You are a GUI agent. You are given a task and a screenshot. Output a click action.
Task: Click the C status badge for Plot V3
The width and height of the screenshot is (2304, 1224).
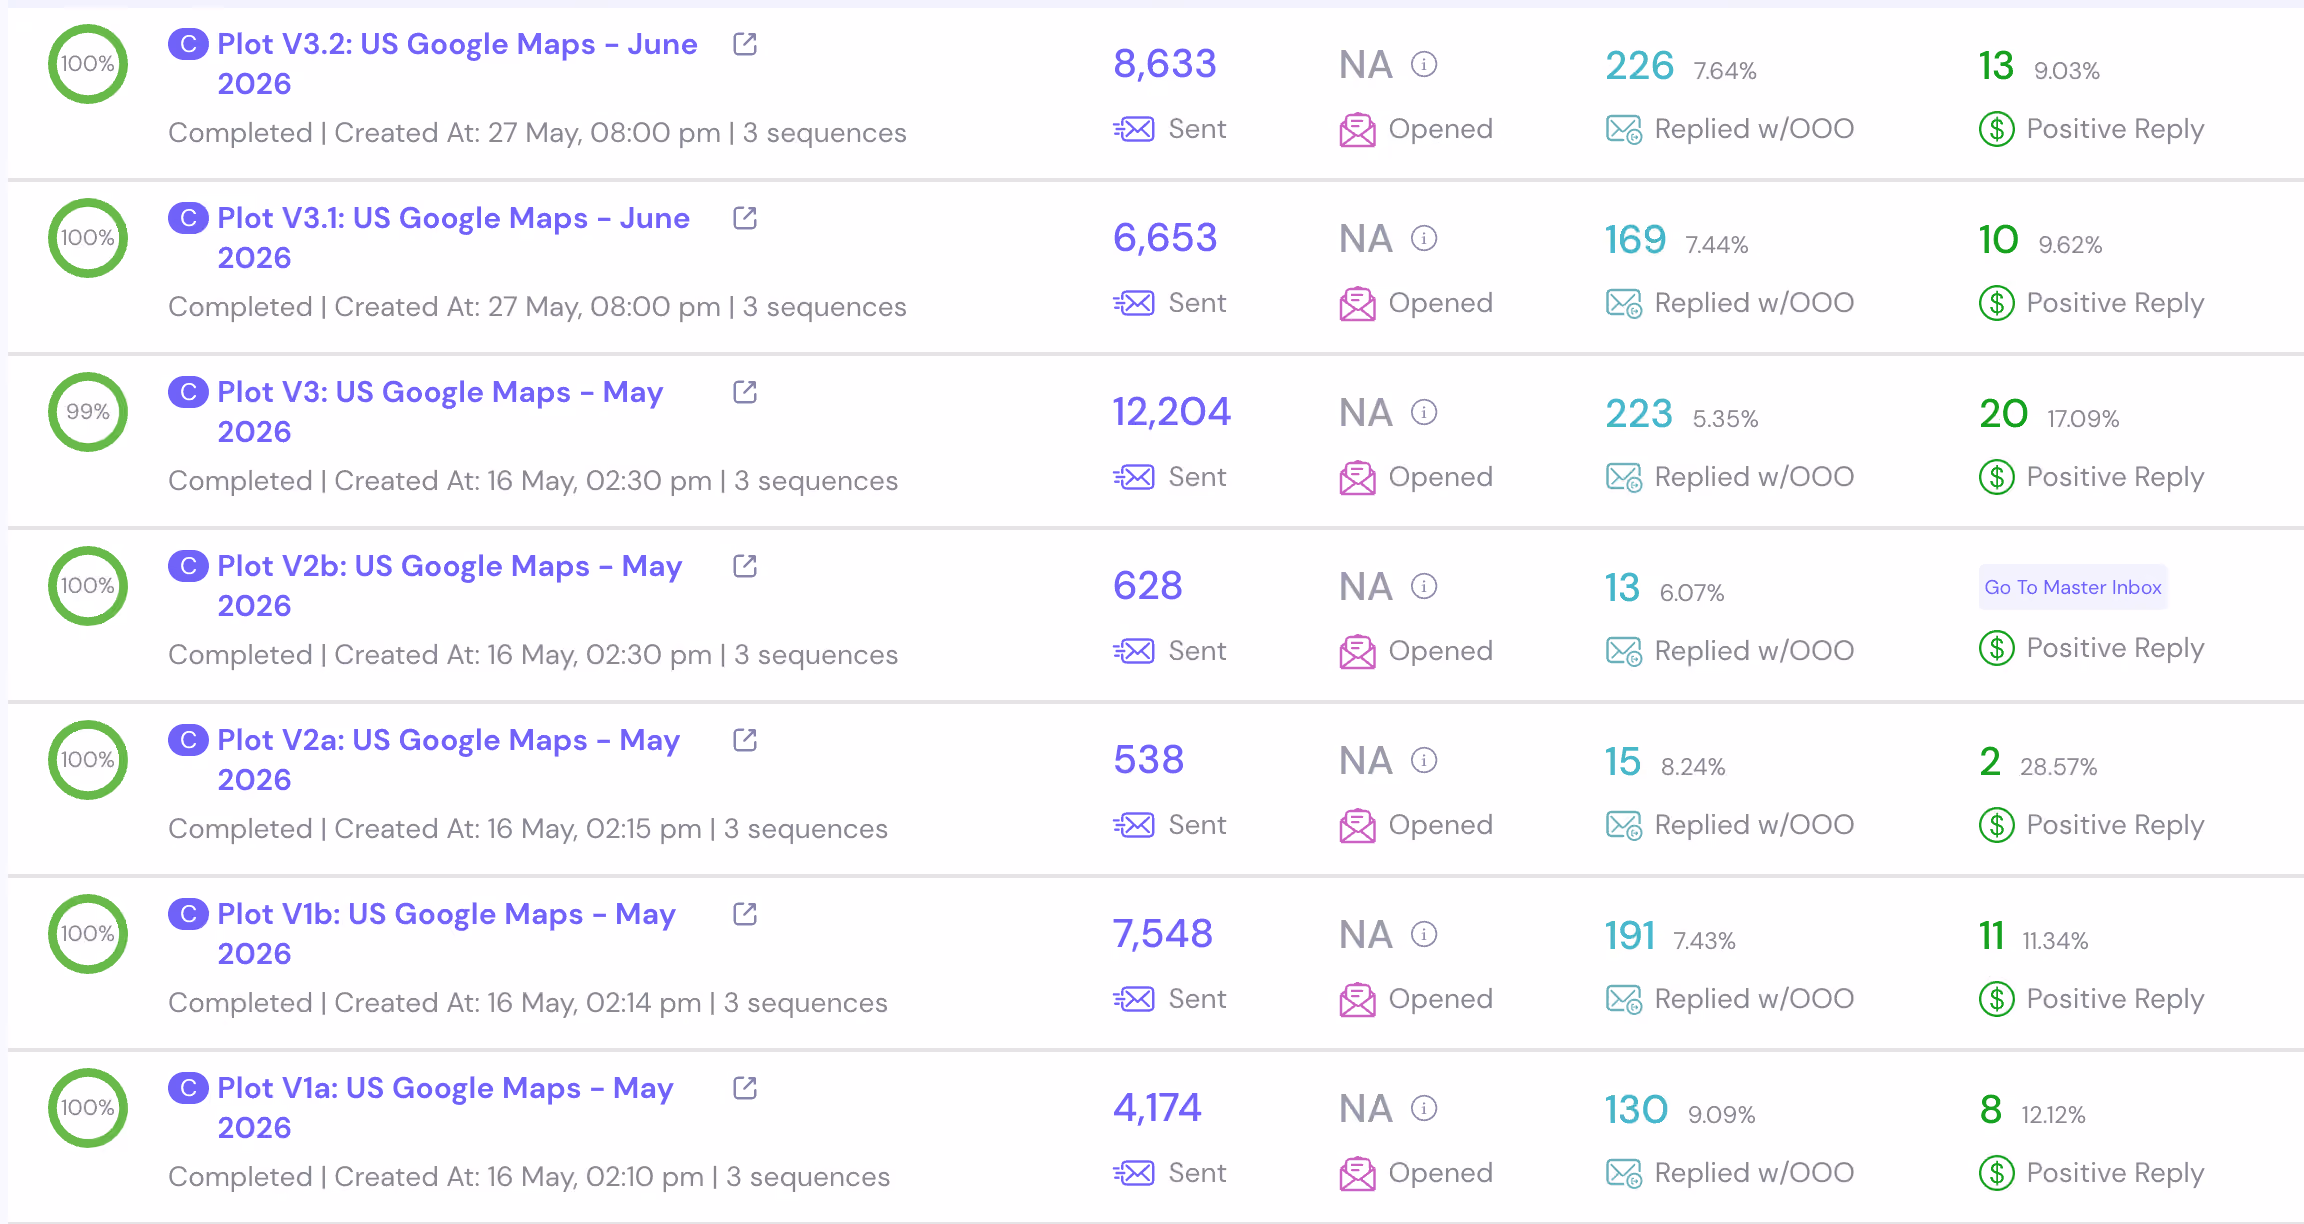188,392
